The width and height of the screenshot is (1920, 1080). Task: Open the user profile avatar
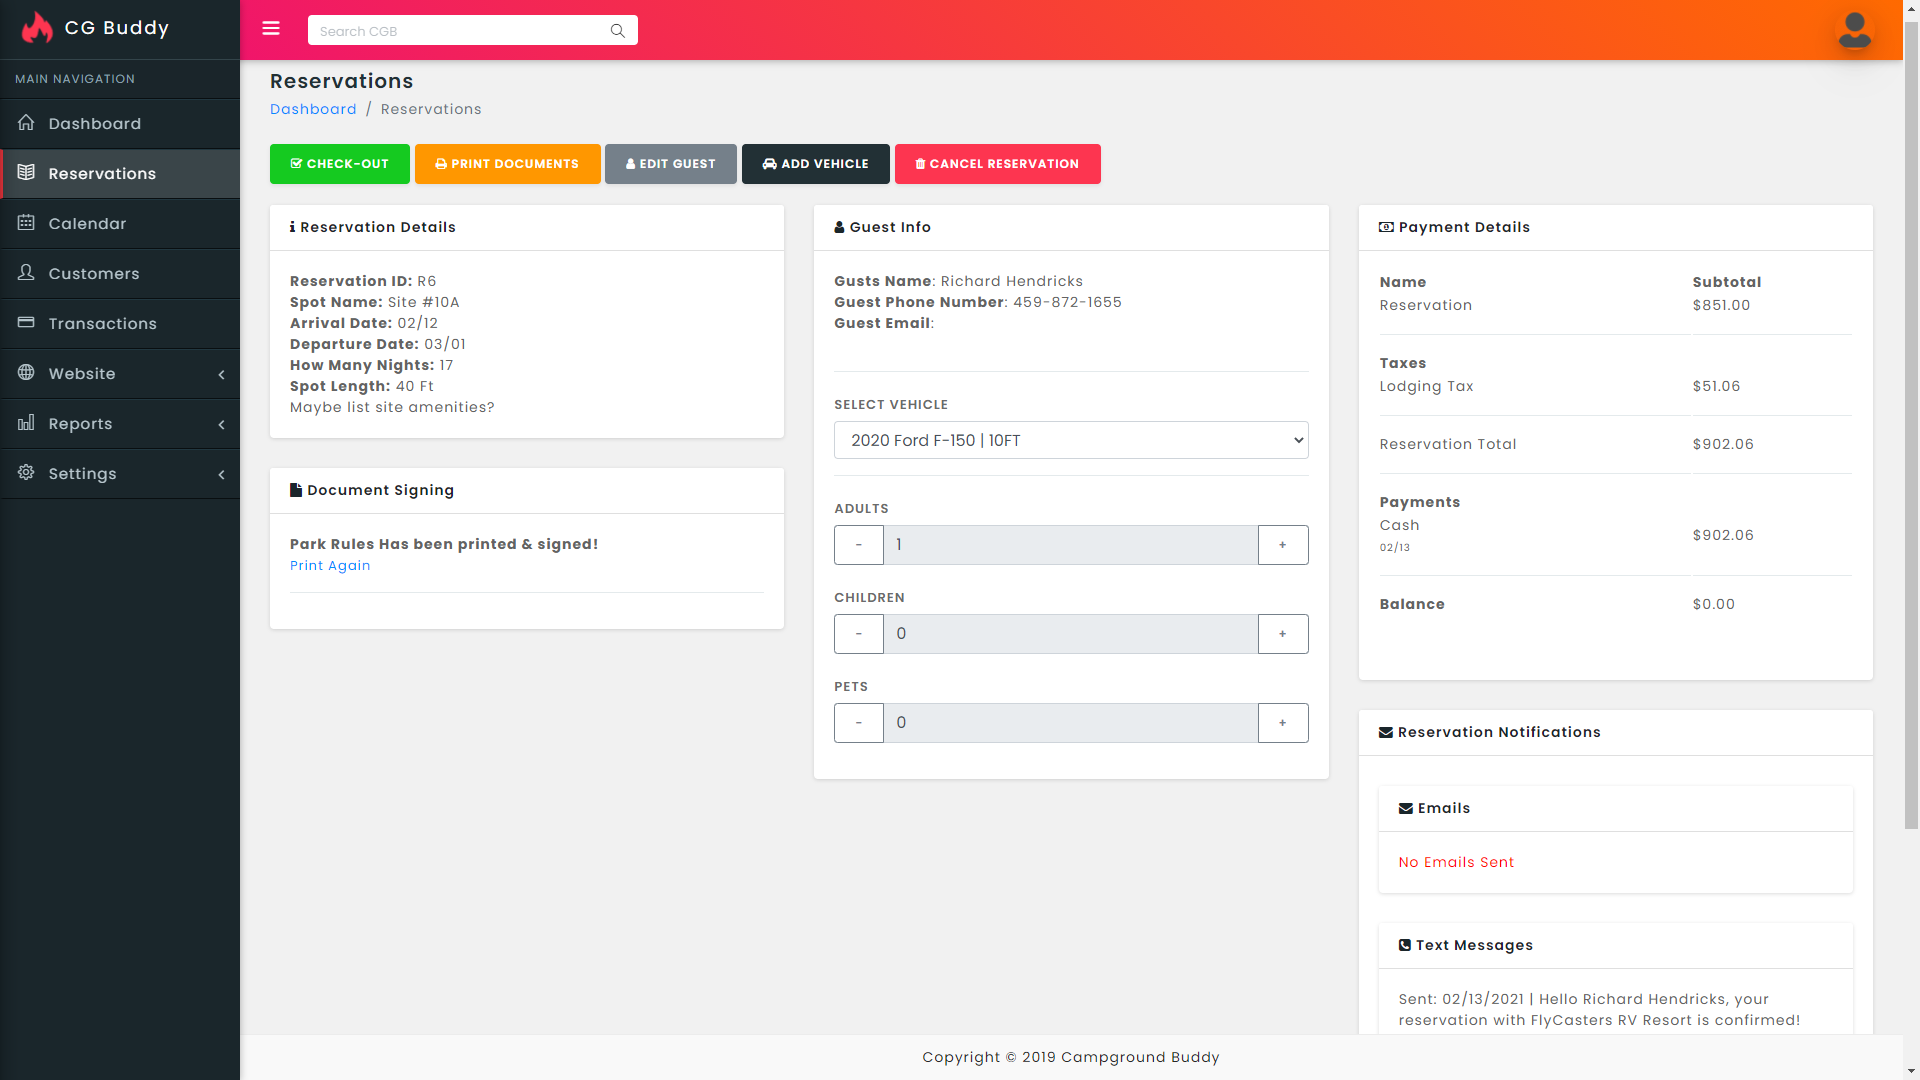[x=1854, y=30]
